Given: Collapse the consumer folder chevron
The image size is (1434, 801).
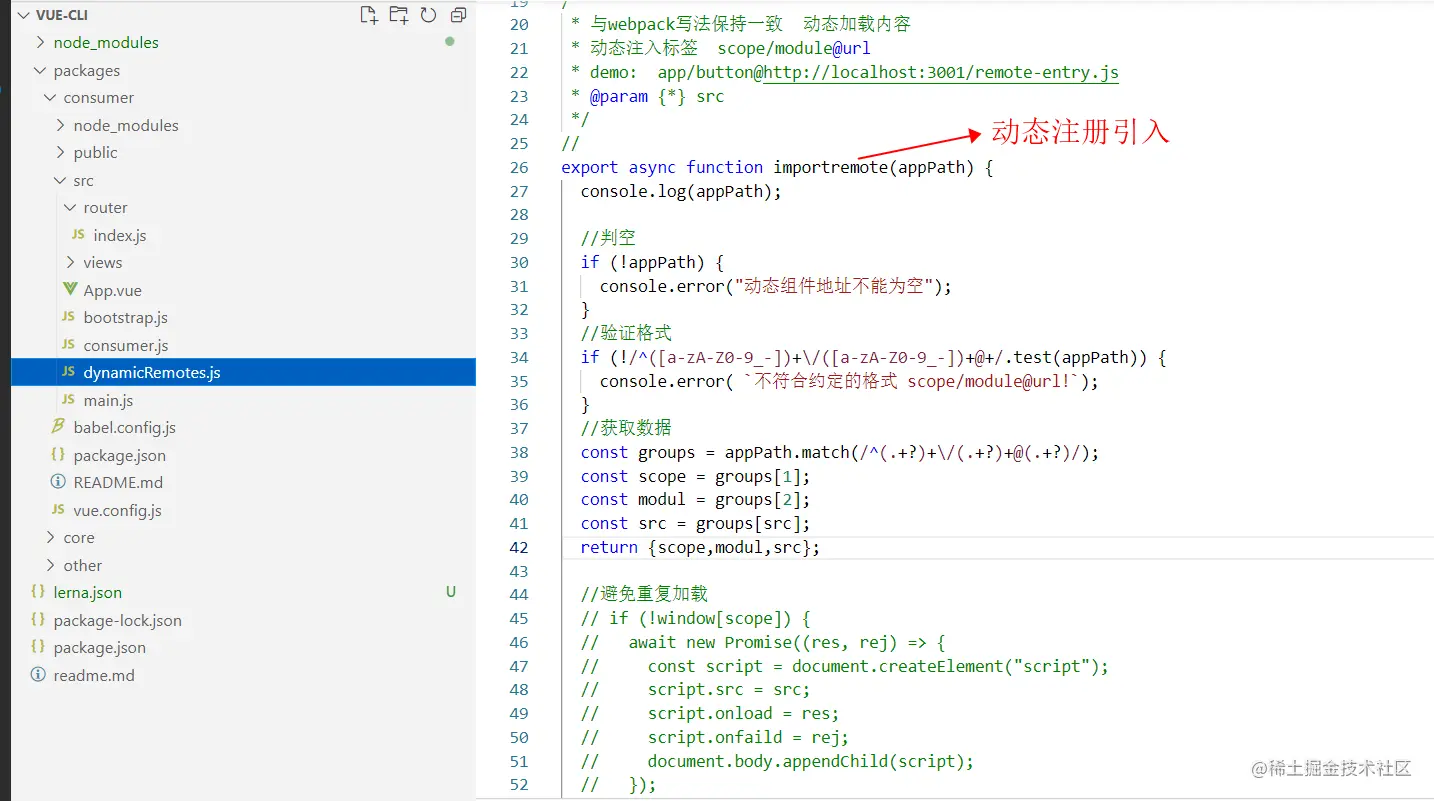Looking at the screenshot, I should click(50, 97).
